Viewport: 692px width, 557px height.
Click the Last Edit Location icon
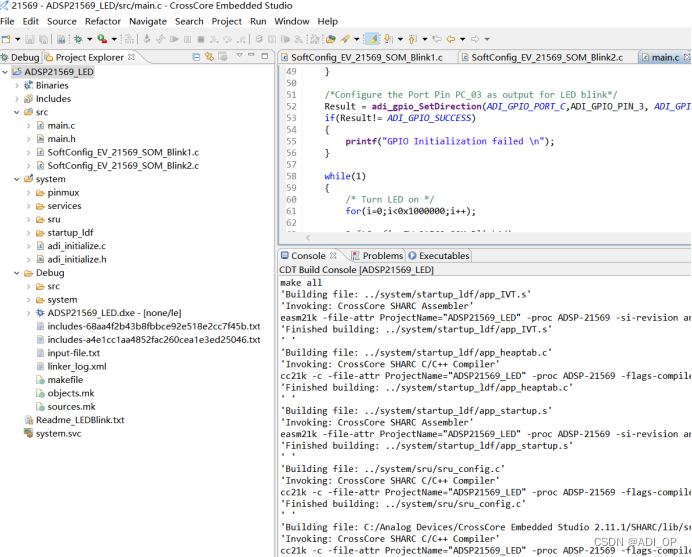437,39
